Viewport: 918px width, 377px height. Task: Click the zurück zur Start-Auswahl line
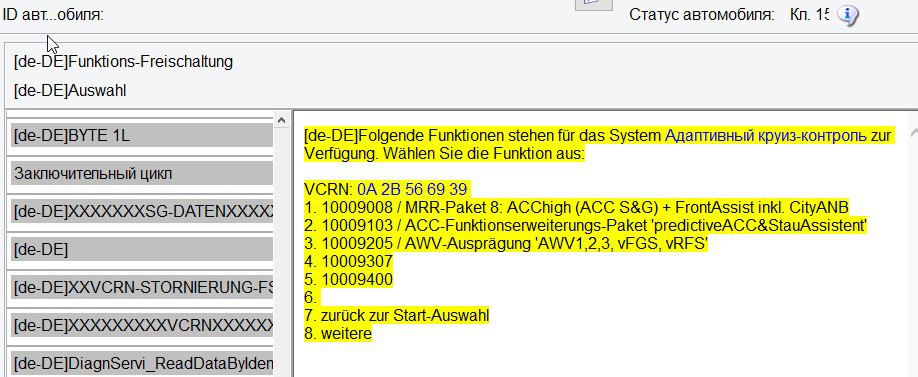(396, 316)
